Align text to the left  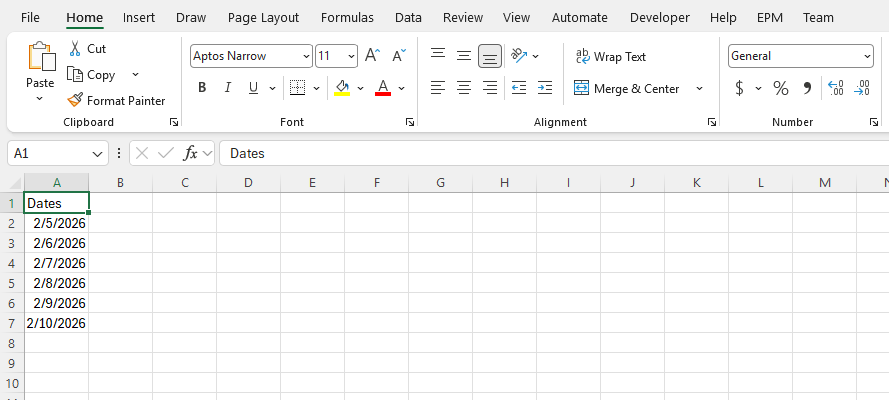437,88
